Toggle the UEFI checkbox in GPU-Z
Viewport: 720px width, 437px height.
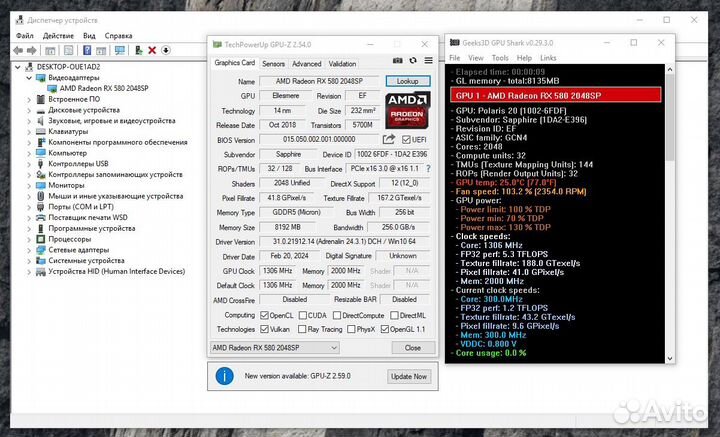coord(406,140)
